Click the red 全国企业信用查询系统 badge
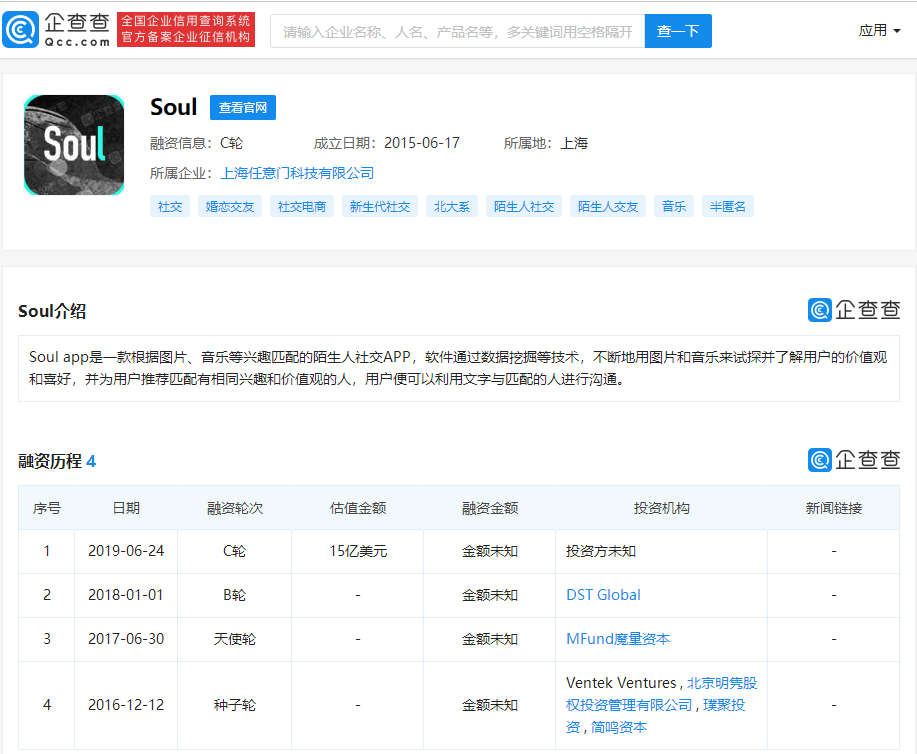The width and height of the screenshot is (917, 754). click(x=185, y=29)
